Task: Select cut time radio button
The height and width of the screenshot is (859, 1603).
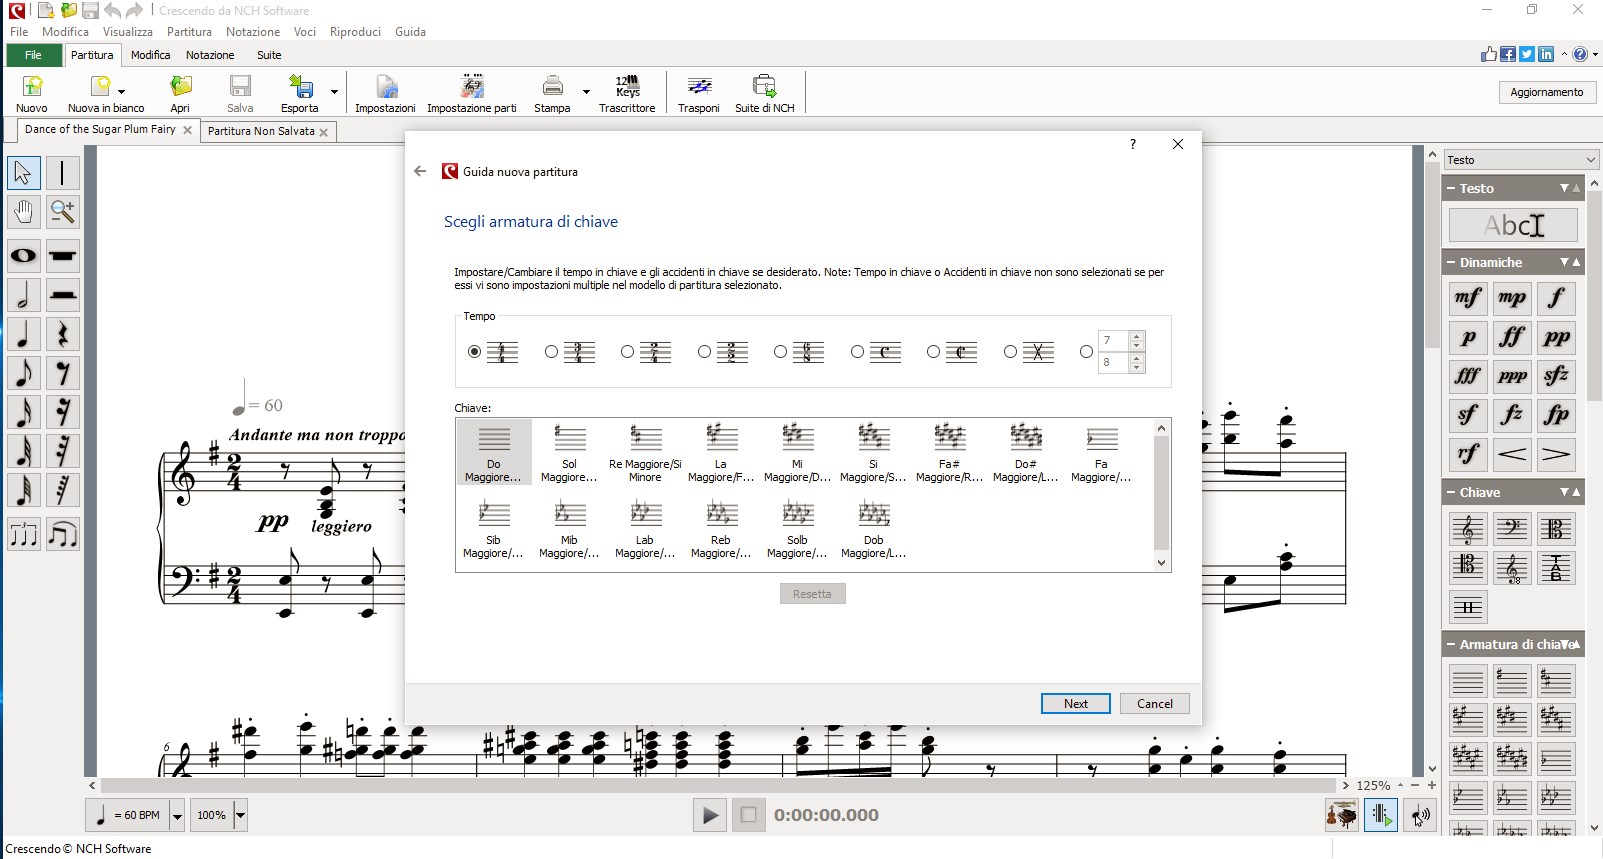Action: point(933,352)
